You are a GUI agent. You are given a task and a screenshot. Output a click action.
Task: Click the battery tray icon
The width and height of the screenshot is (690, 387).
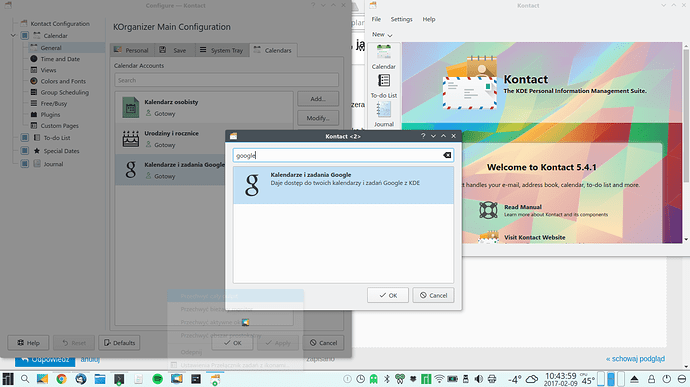452,379
